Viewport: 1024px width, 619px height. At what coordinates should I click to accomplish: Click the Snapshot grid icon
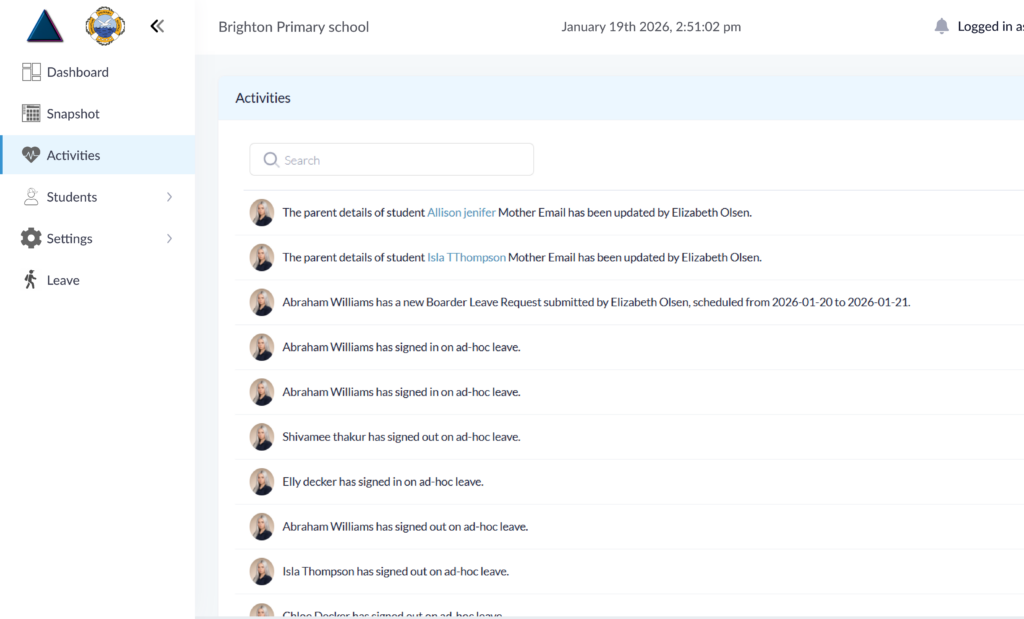(x=31, y=114)
